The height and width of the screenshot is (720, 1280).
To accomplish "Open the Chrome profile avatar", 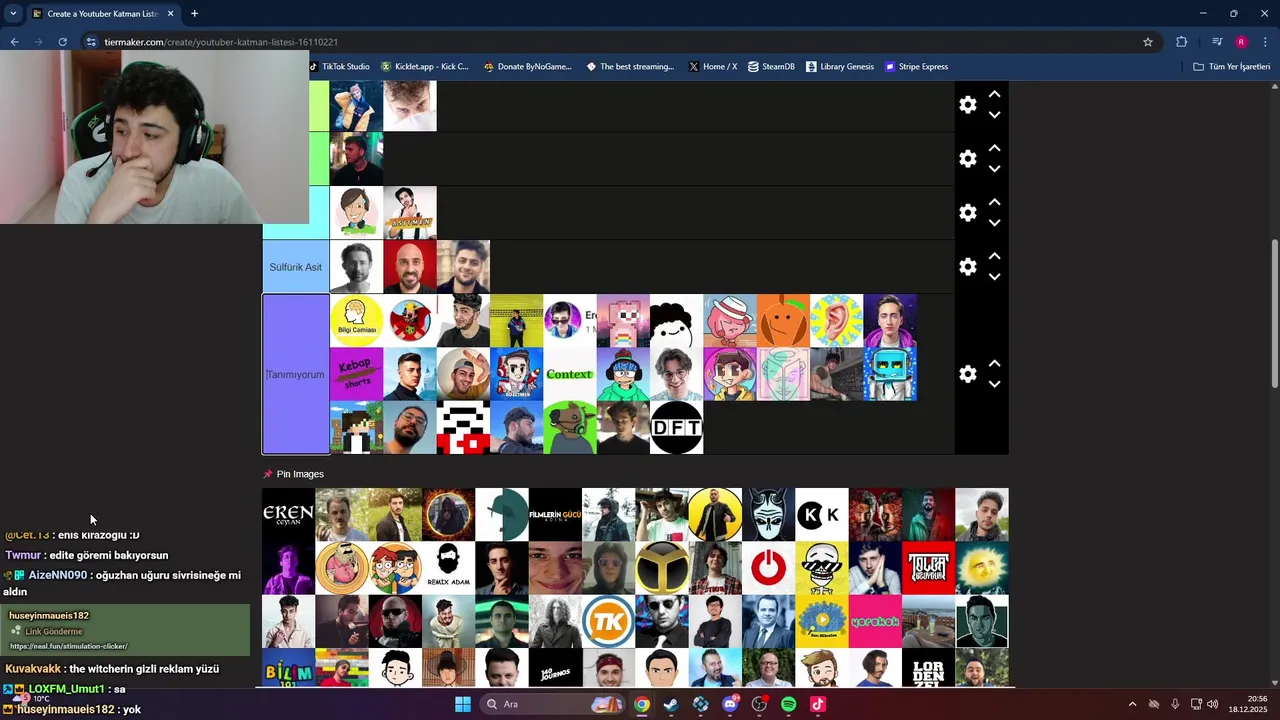I will [x=1241, y=42].
